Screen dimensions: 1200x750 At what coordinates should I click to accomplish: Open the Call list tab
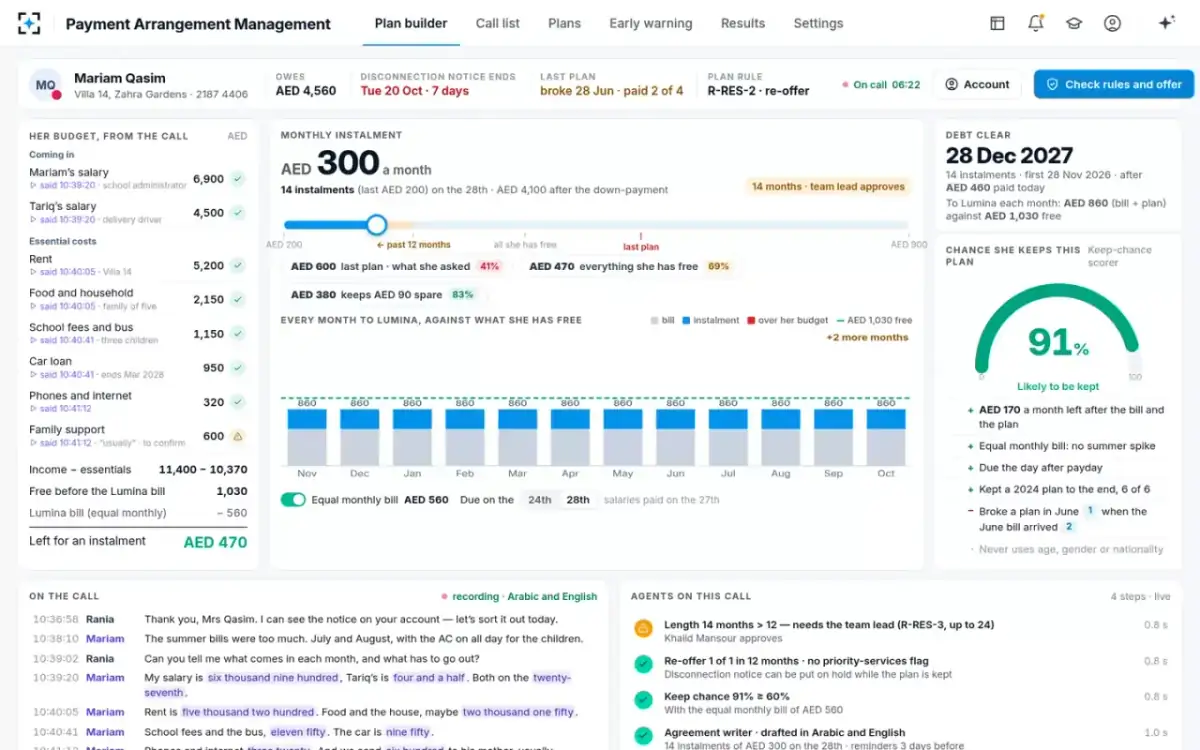[x=498, y=23]
